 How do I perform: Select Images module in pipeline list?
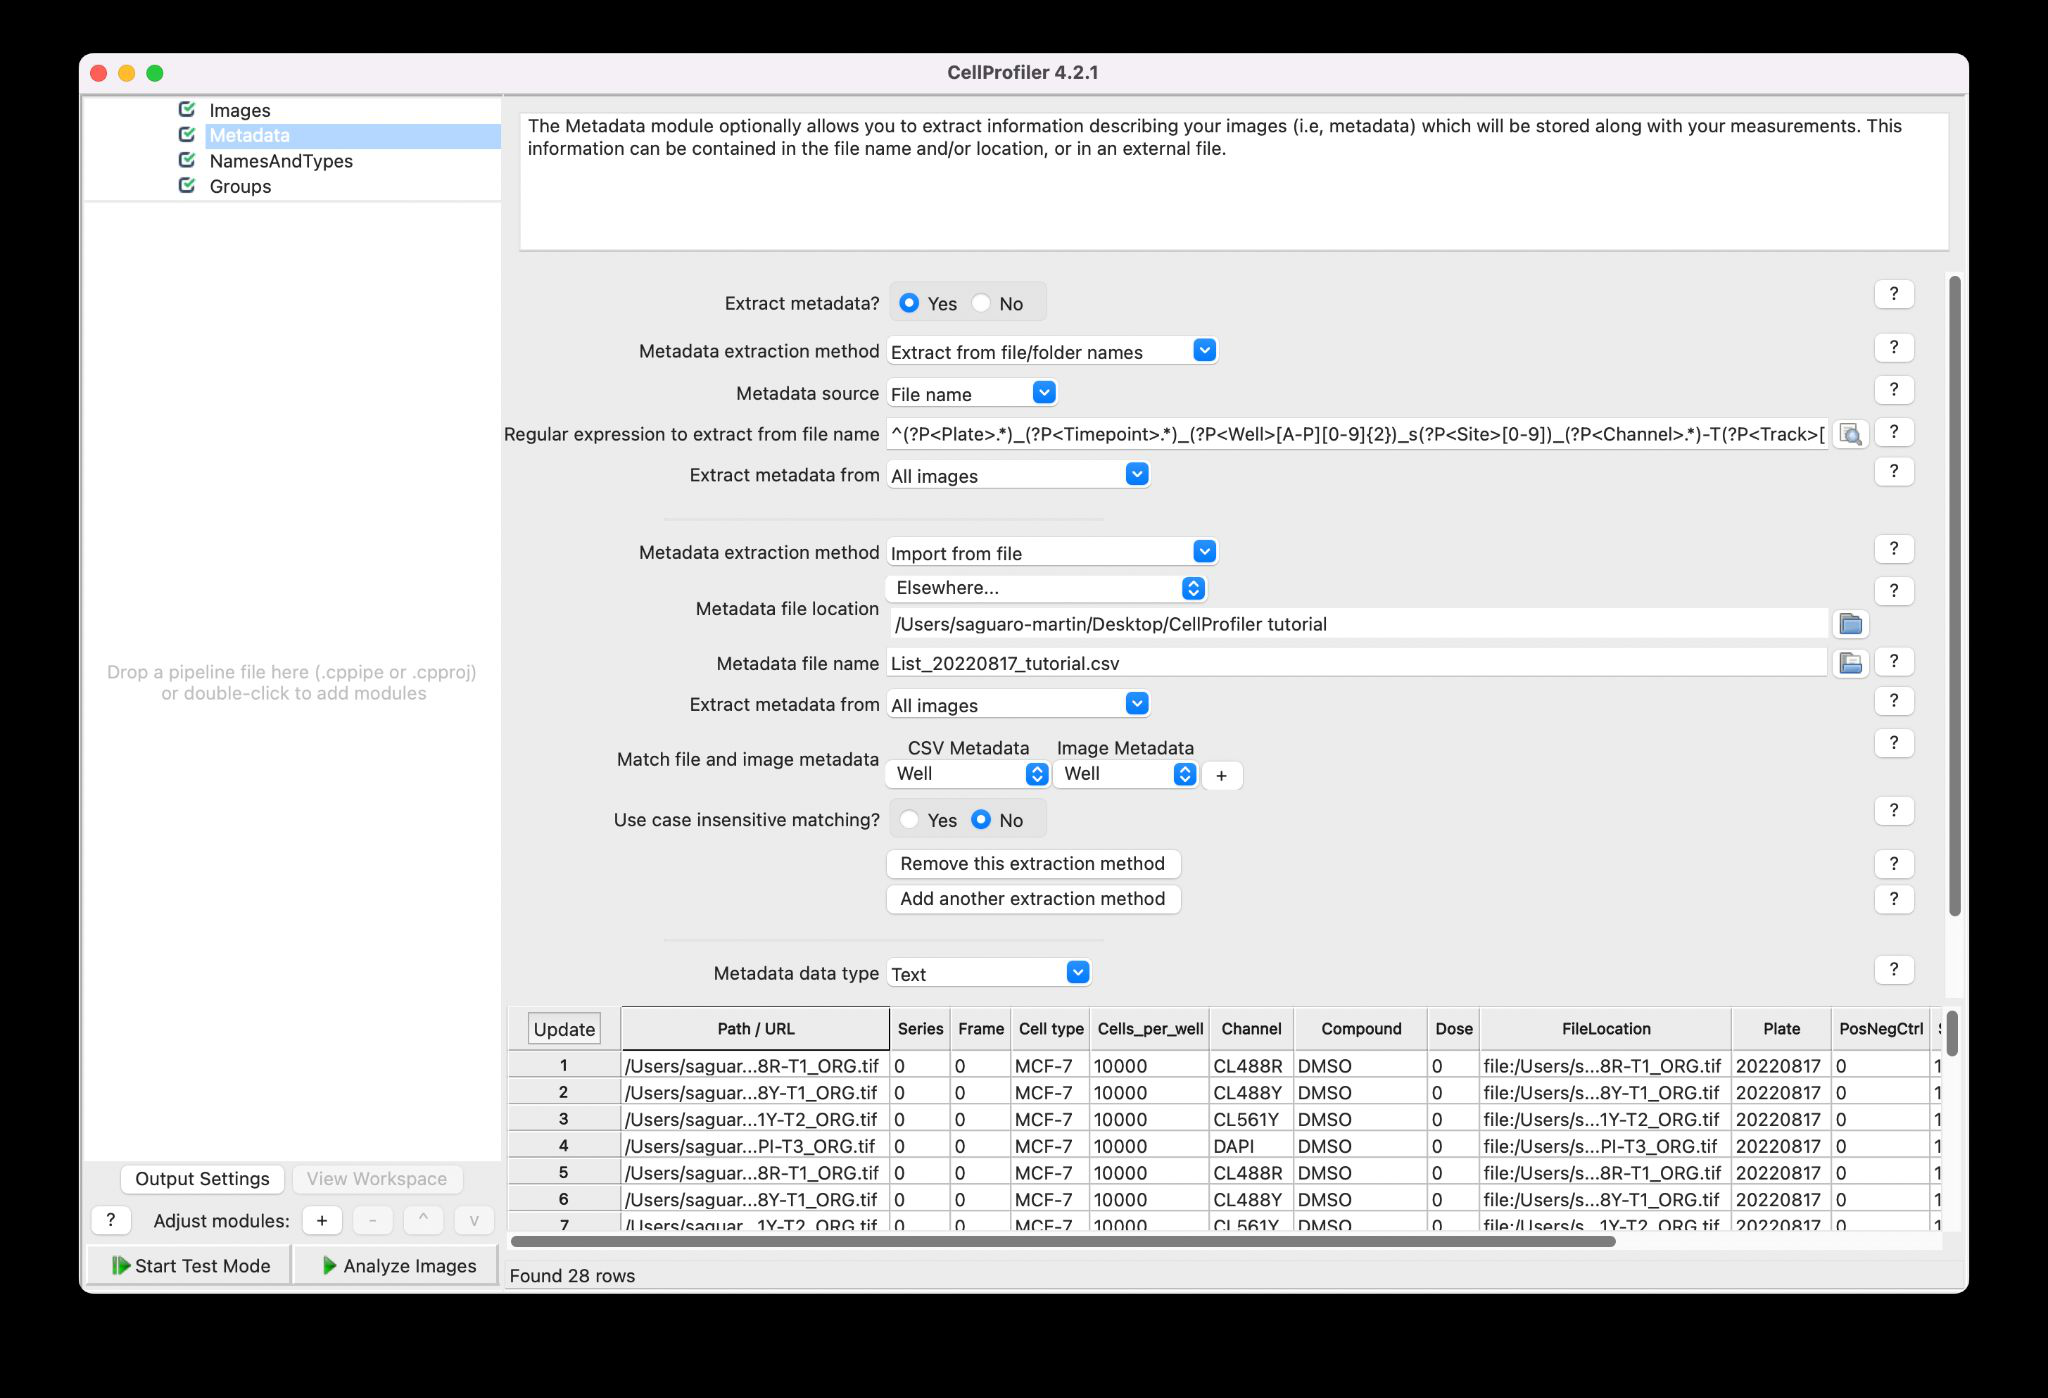pyautogui.click(x=240, y=110)
